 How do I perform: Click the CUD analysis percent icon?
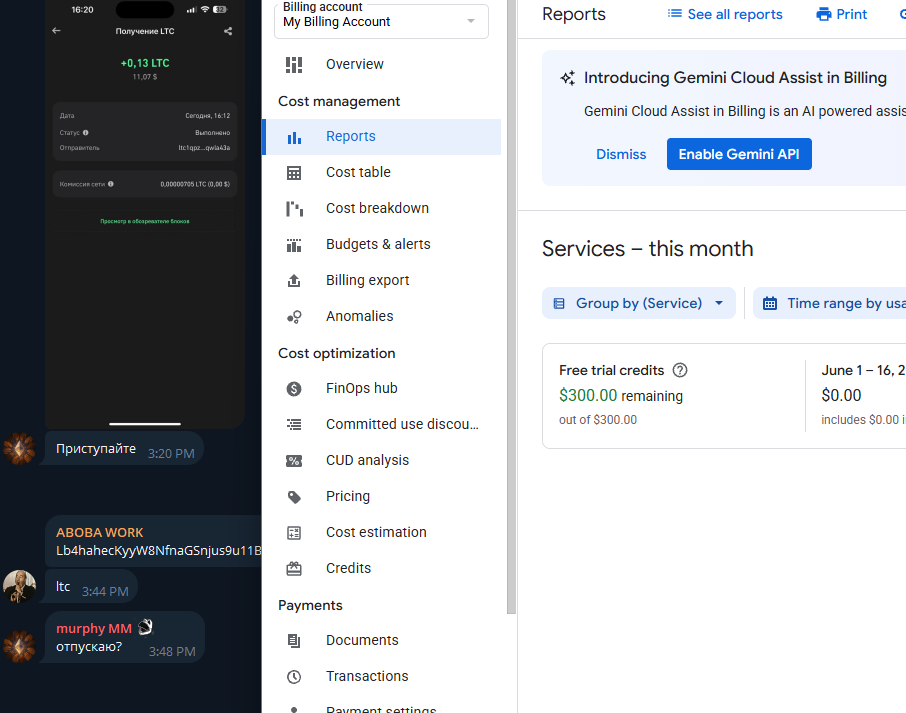pos(294,461)
